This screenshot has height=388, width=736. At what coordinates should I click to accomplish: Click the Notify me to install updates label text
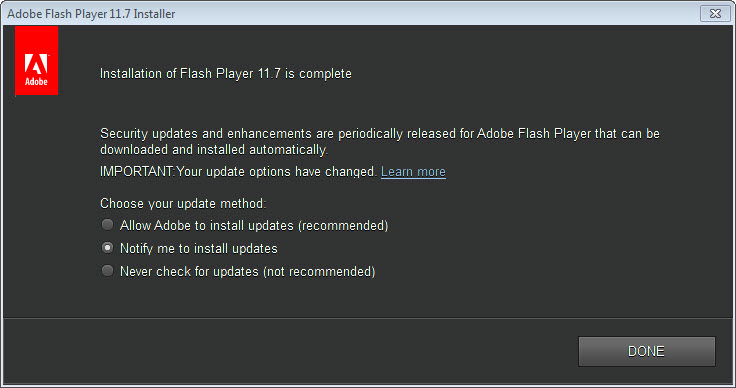(199, 249)
